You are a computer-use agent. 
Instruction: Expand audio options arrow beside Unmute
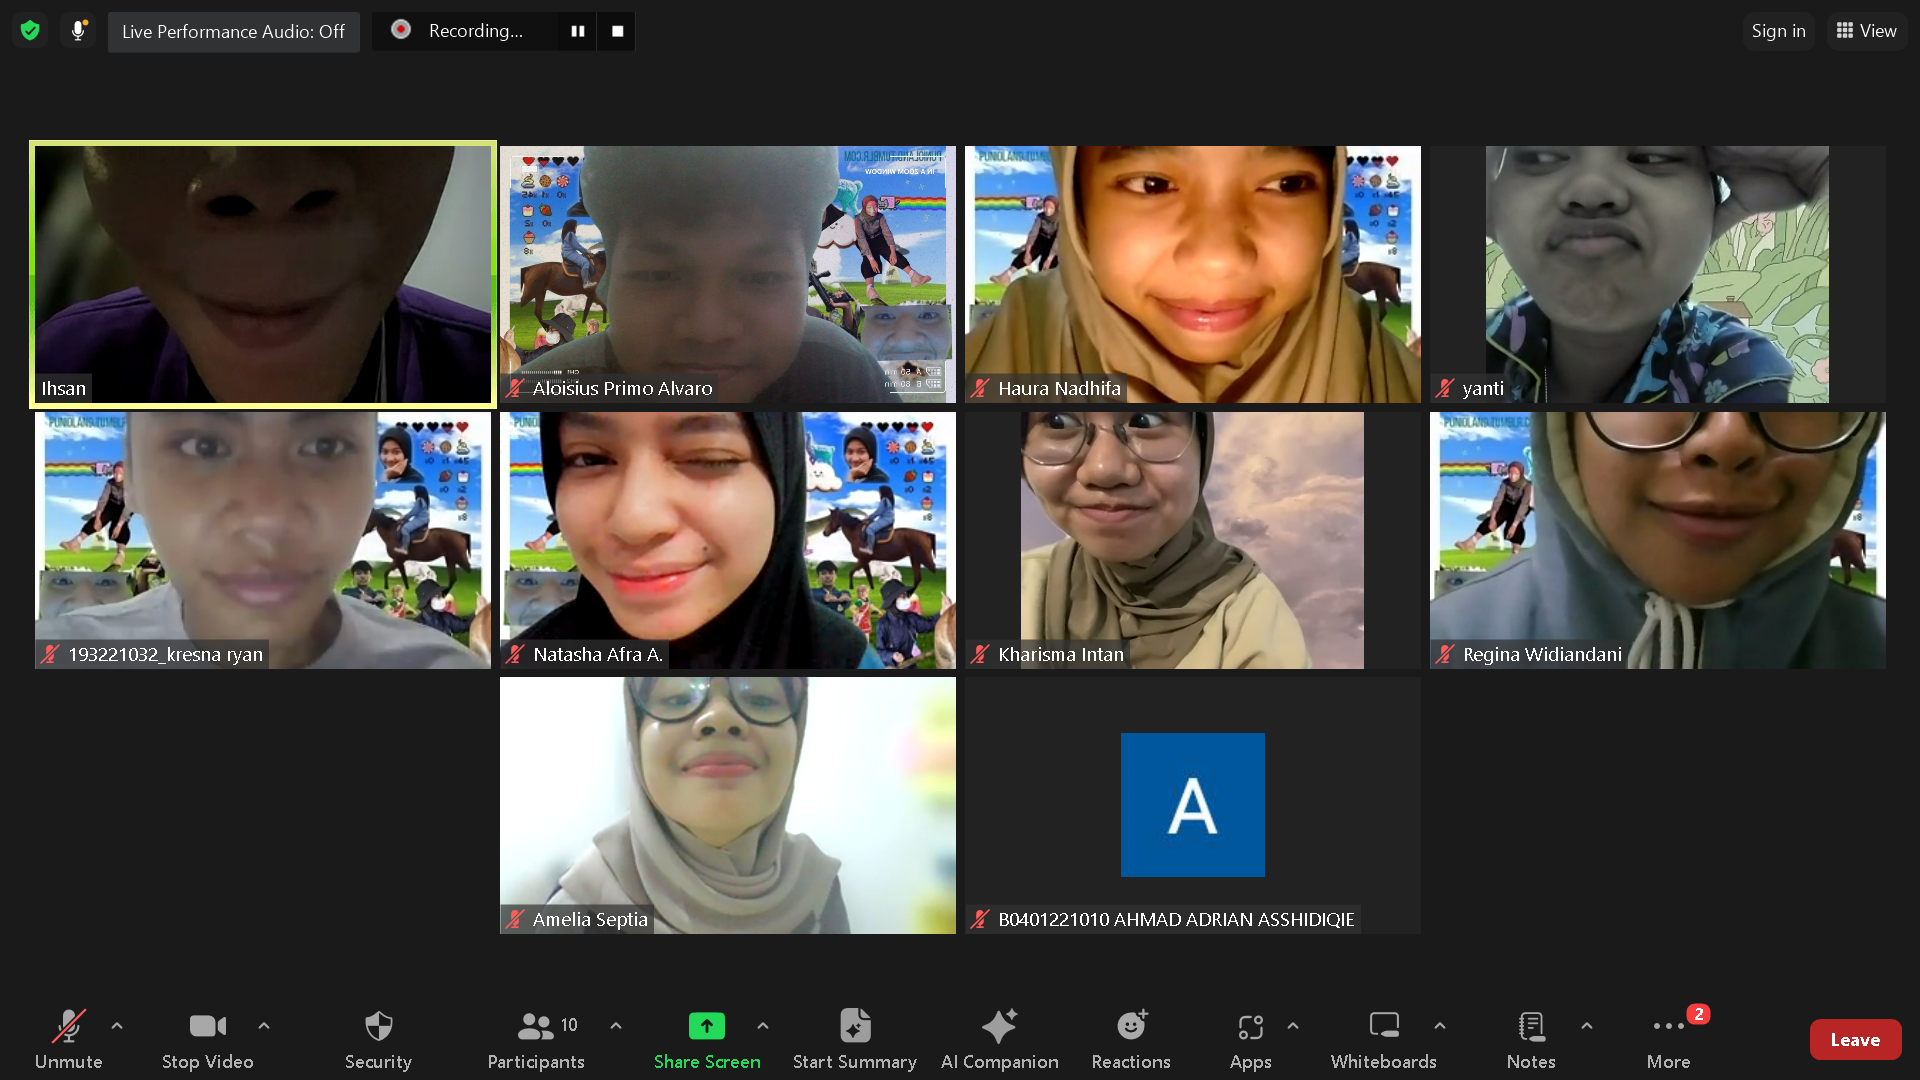[117, 1026]
